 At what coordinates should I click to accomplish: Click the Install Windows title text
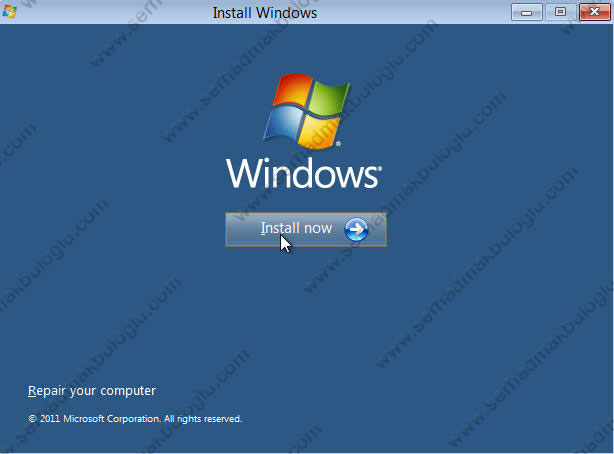(265, 13)
